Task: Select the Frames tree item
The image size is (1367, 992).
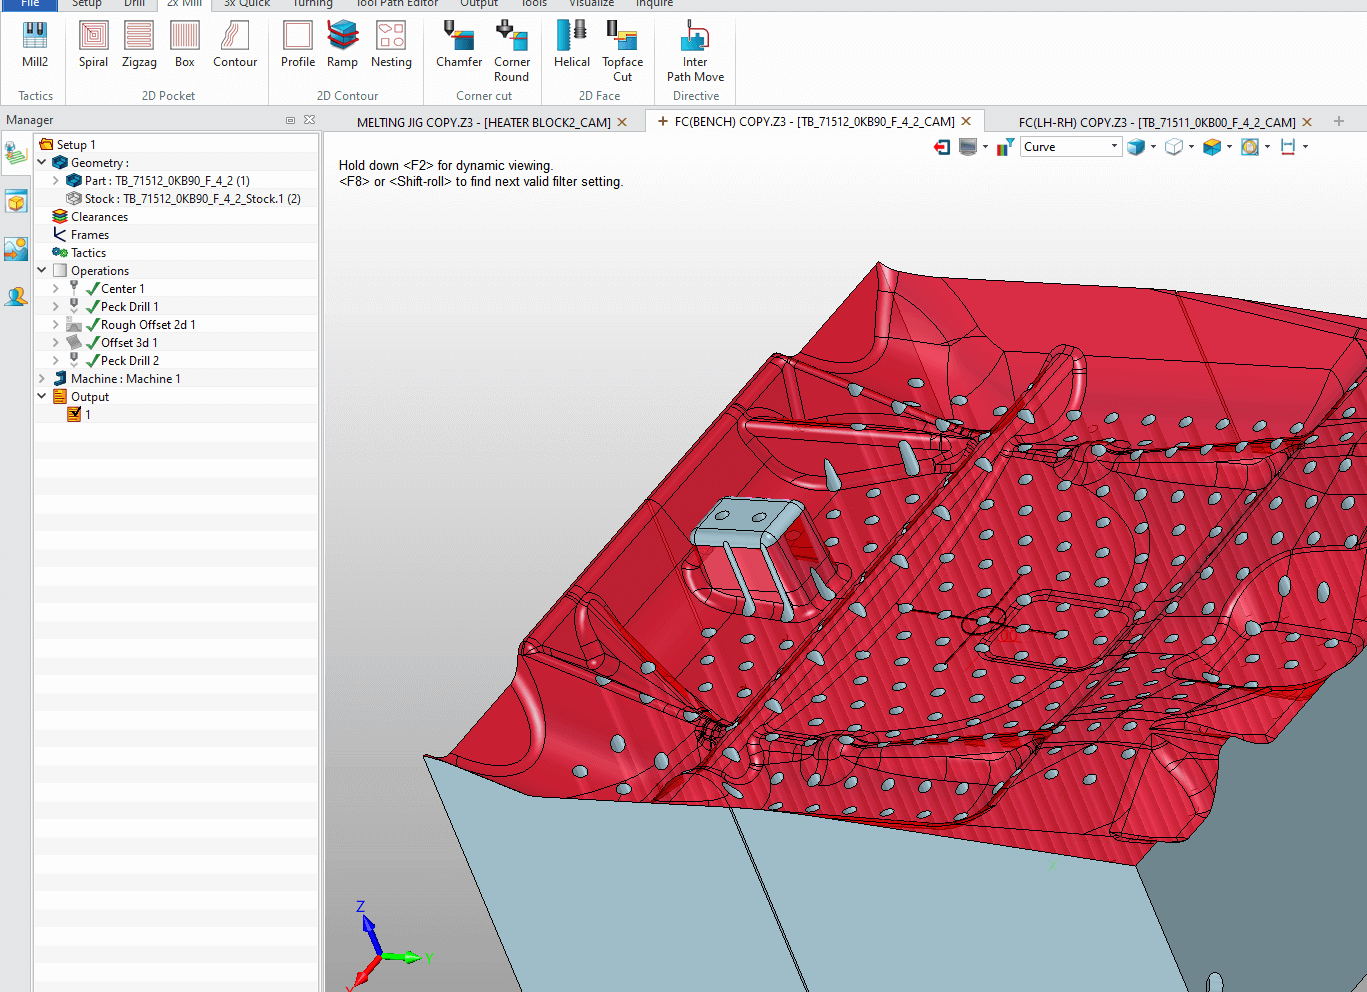Action: pyautogui.click(x=90, y=235)
